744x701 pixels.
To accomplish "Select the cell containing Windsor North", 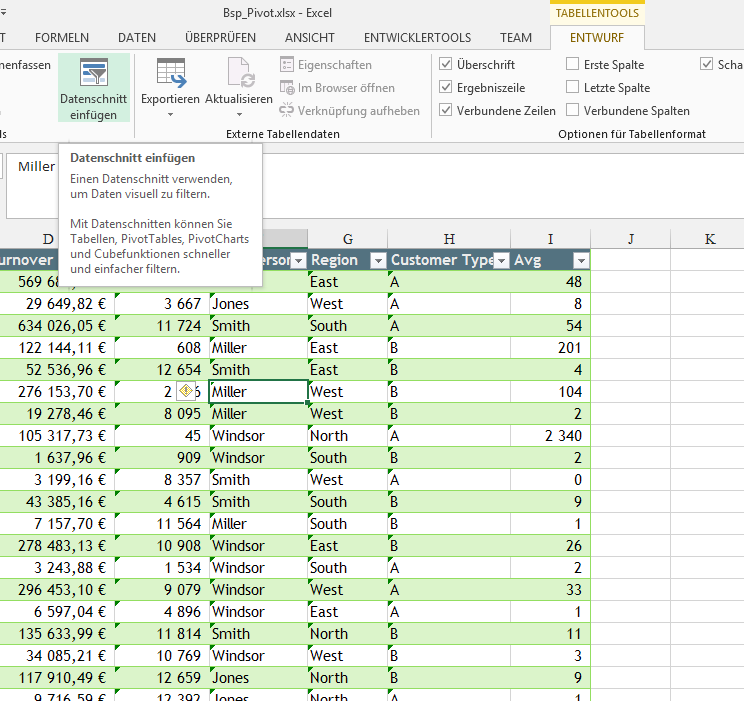I will (x=258, y=436).
